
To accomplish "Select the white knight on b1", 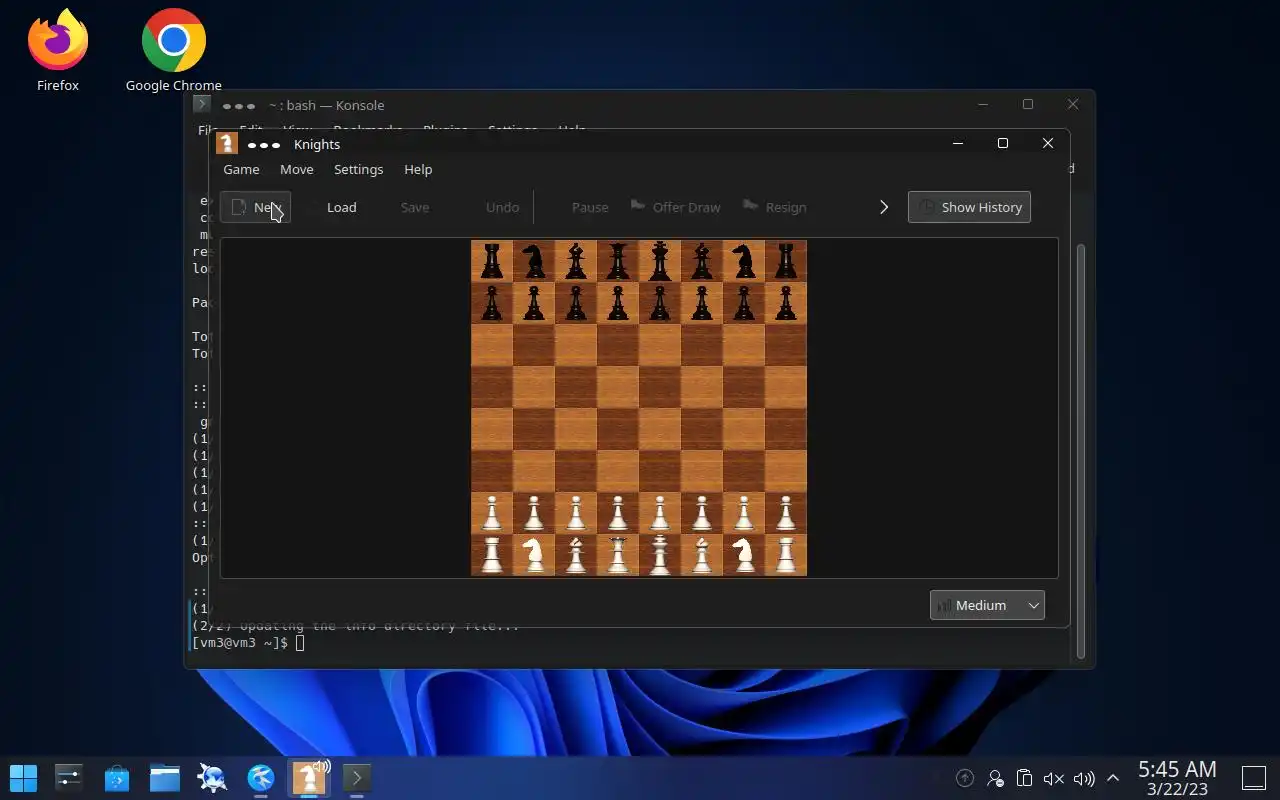I will tap(534, 555).
